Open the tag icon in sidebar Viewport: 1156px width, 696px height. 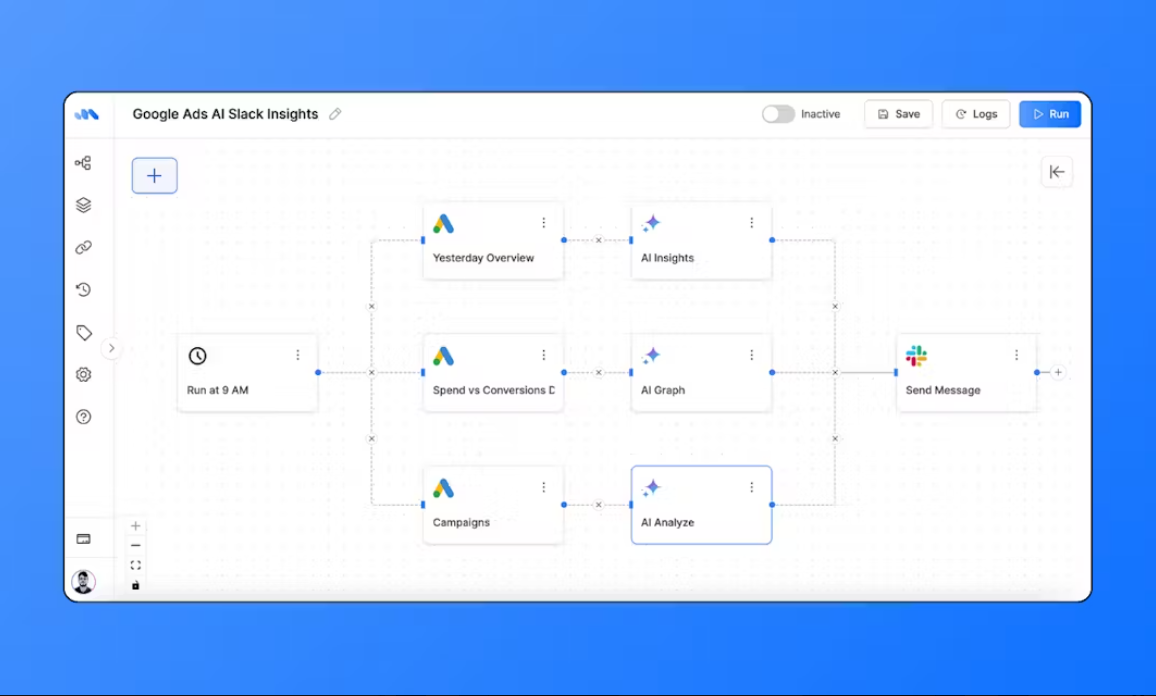83,333
